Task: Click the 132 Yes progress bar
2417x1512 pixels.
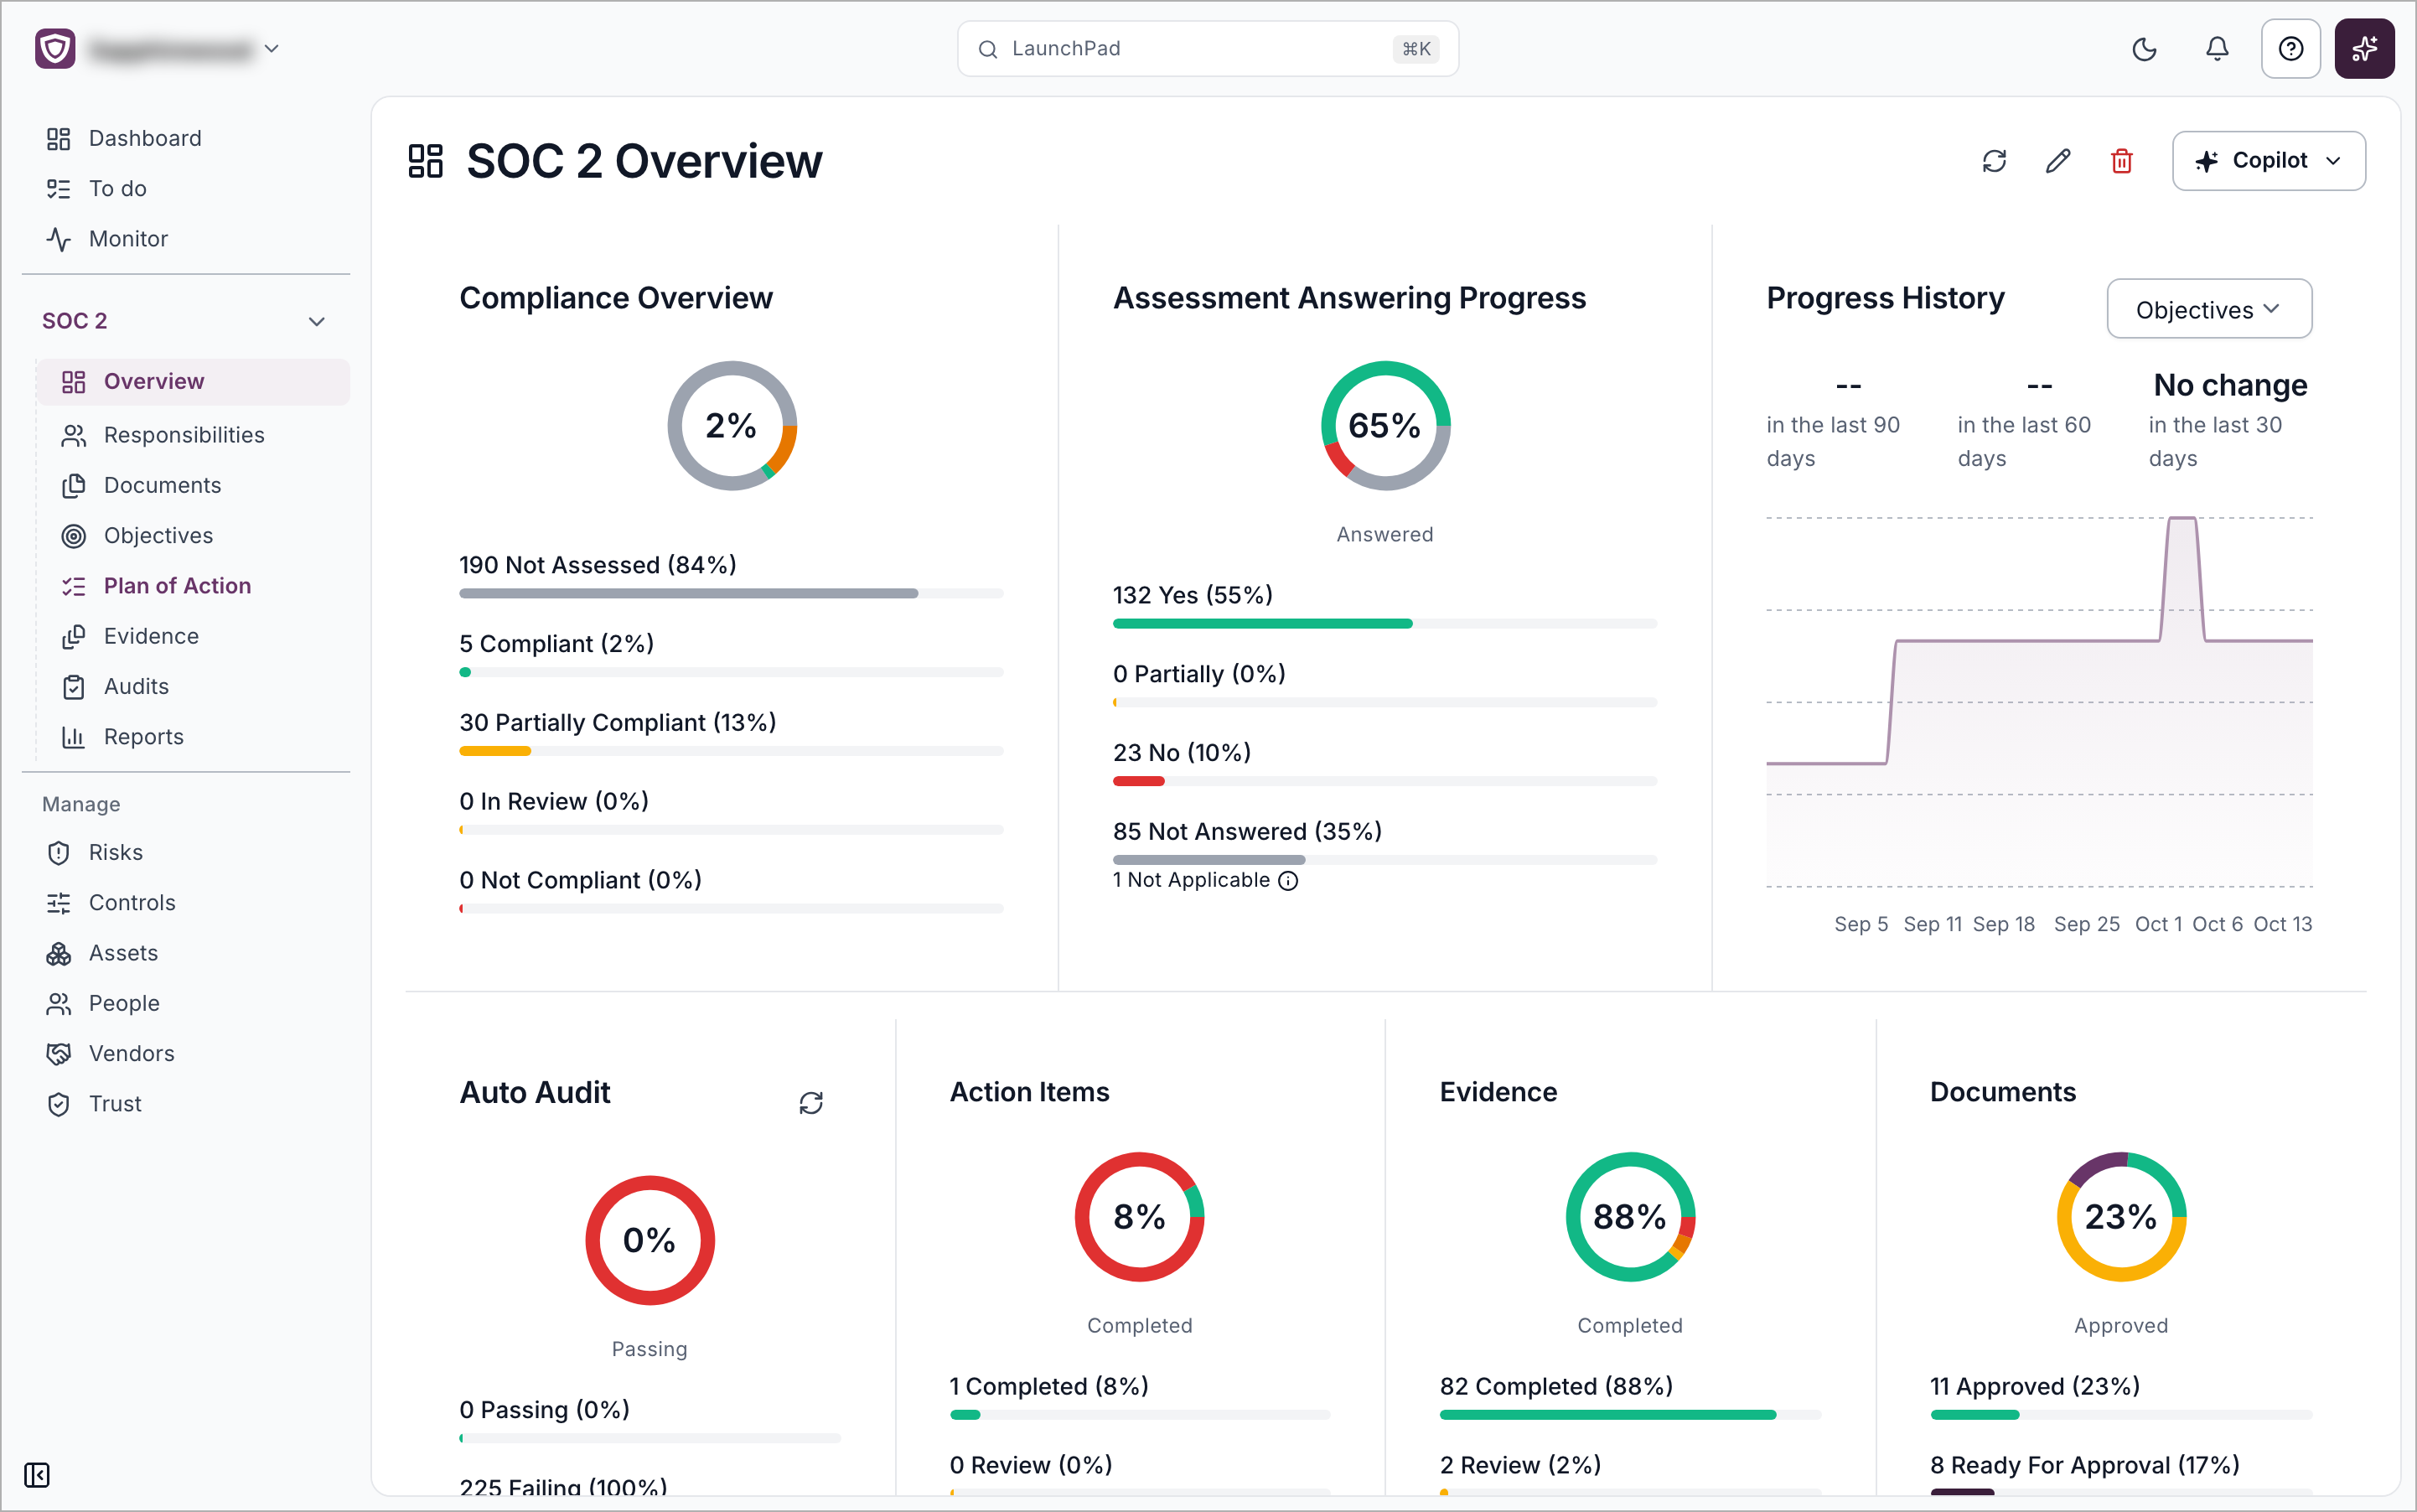Action: 1385,623
